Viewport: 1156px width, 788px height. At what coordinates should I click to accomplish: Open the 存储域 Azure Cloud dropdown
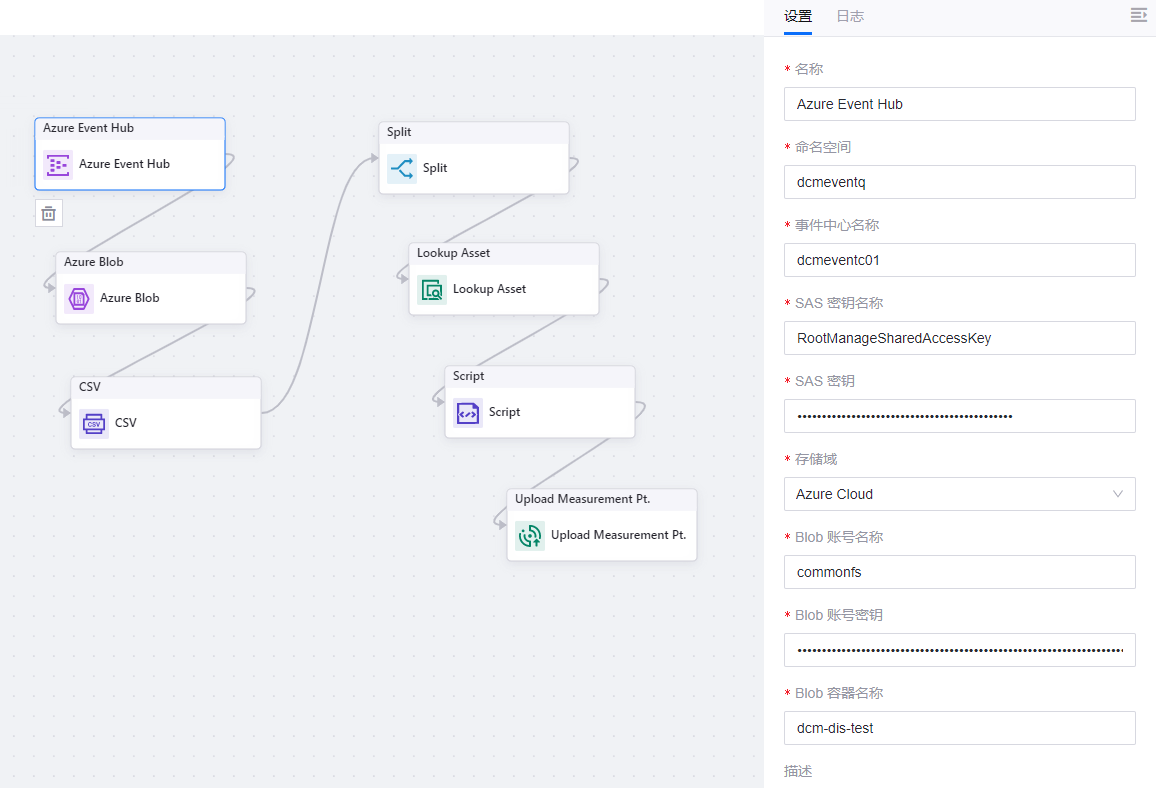pyautogui.click(x=959, y=494)
